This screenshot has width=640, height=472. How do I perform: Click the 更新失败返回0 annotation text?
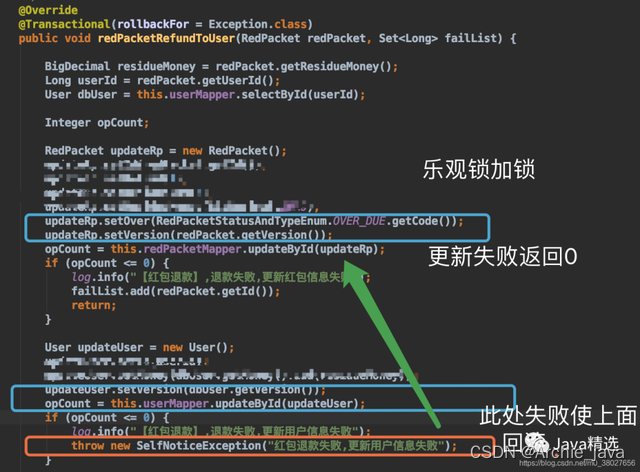(x=503, y=257)
